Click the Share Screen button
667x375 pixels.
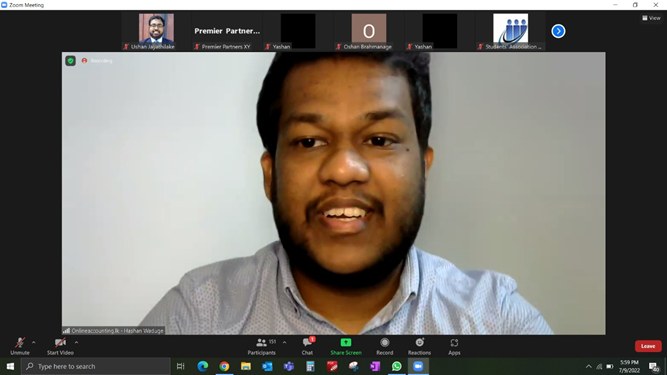point(346,346)
